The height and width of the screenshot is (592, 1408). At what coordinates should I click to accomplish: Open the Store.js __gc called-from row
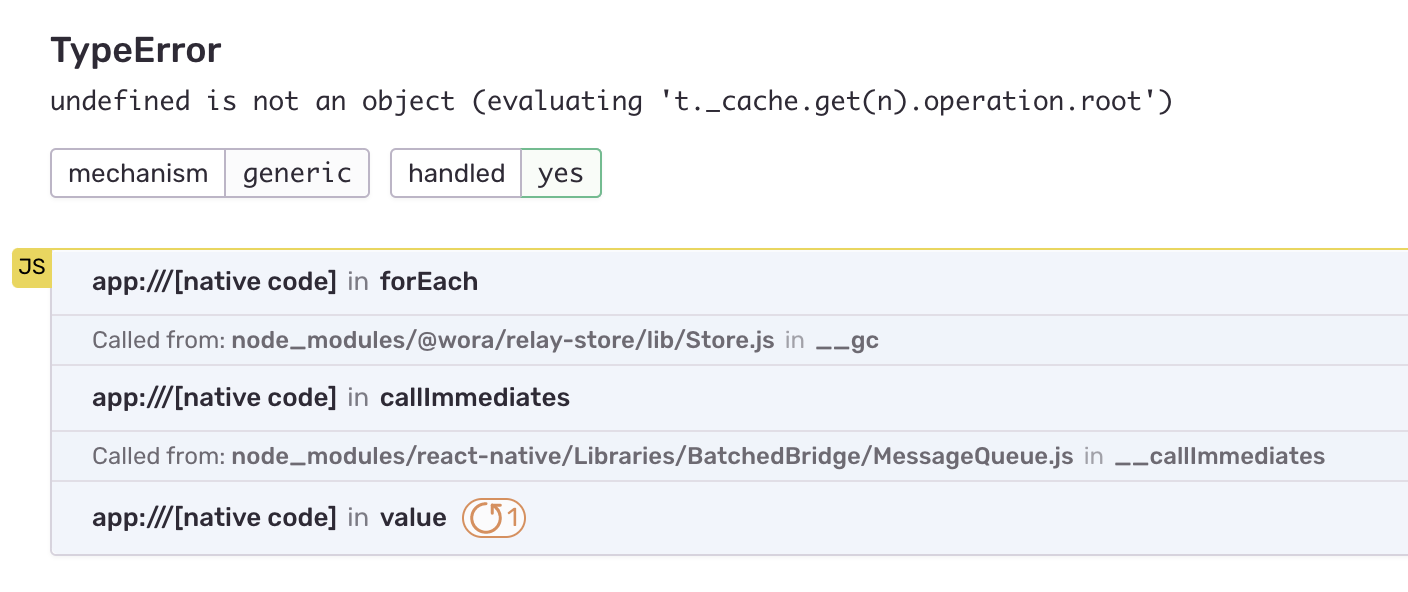coord(729,340)
